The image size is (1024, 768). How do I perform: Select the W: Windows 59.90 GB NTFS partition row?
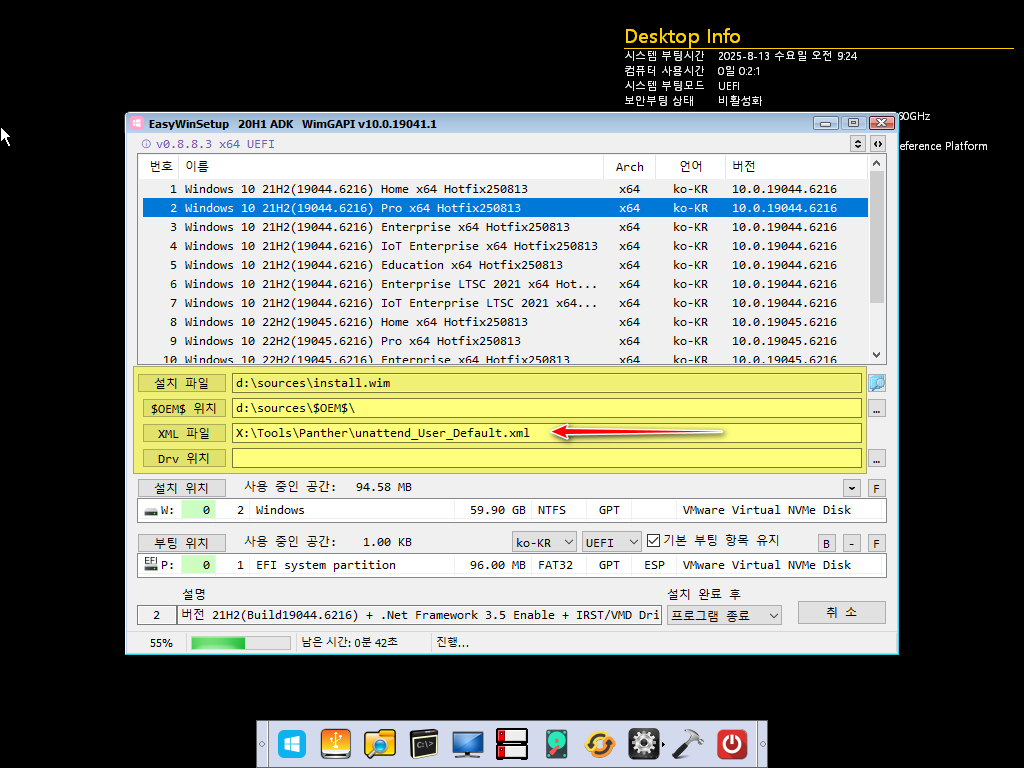[x=511, y=510]
